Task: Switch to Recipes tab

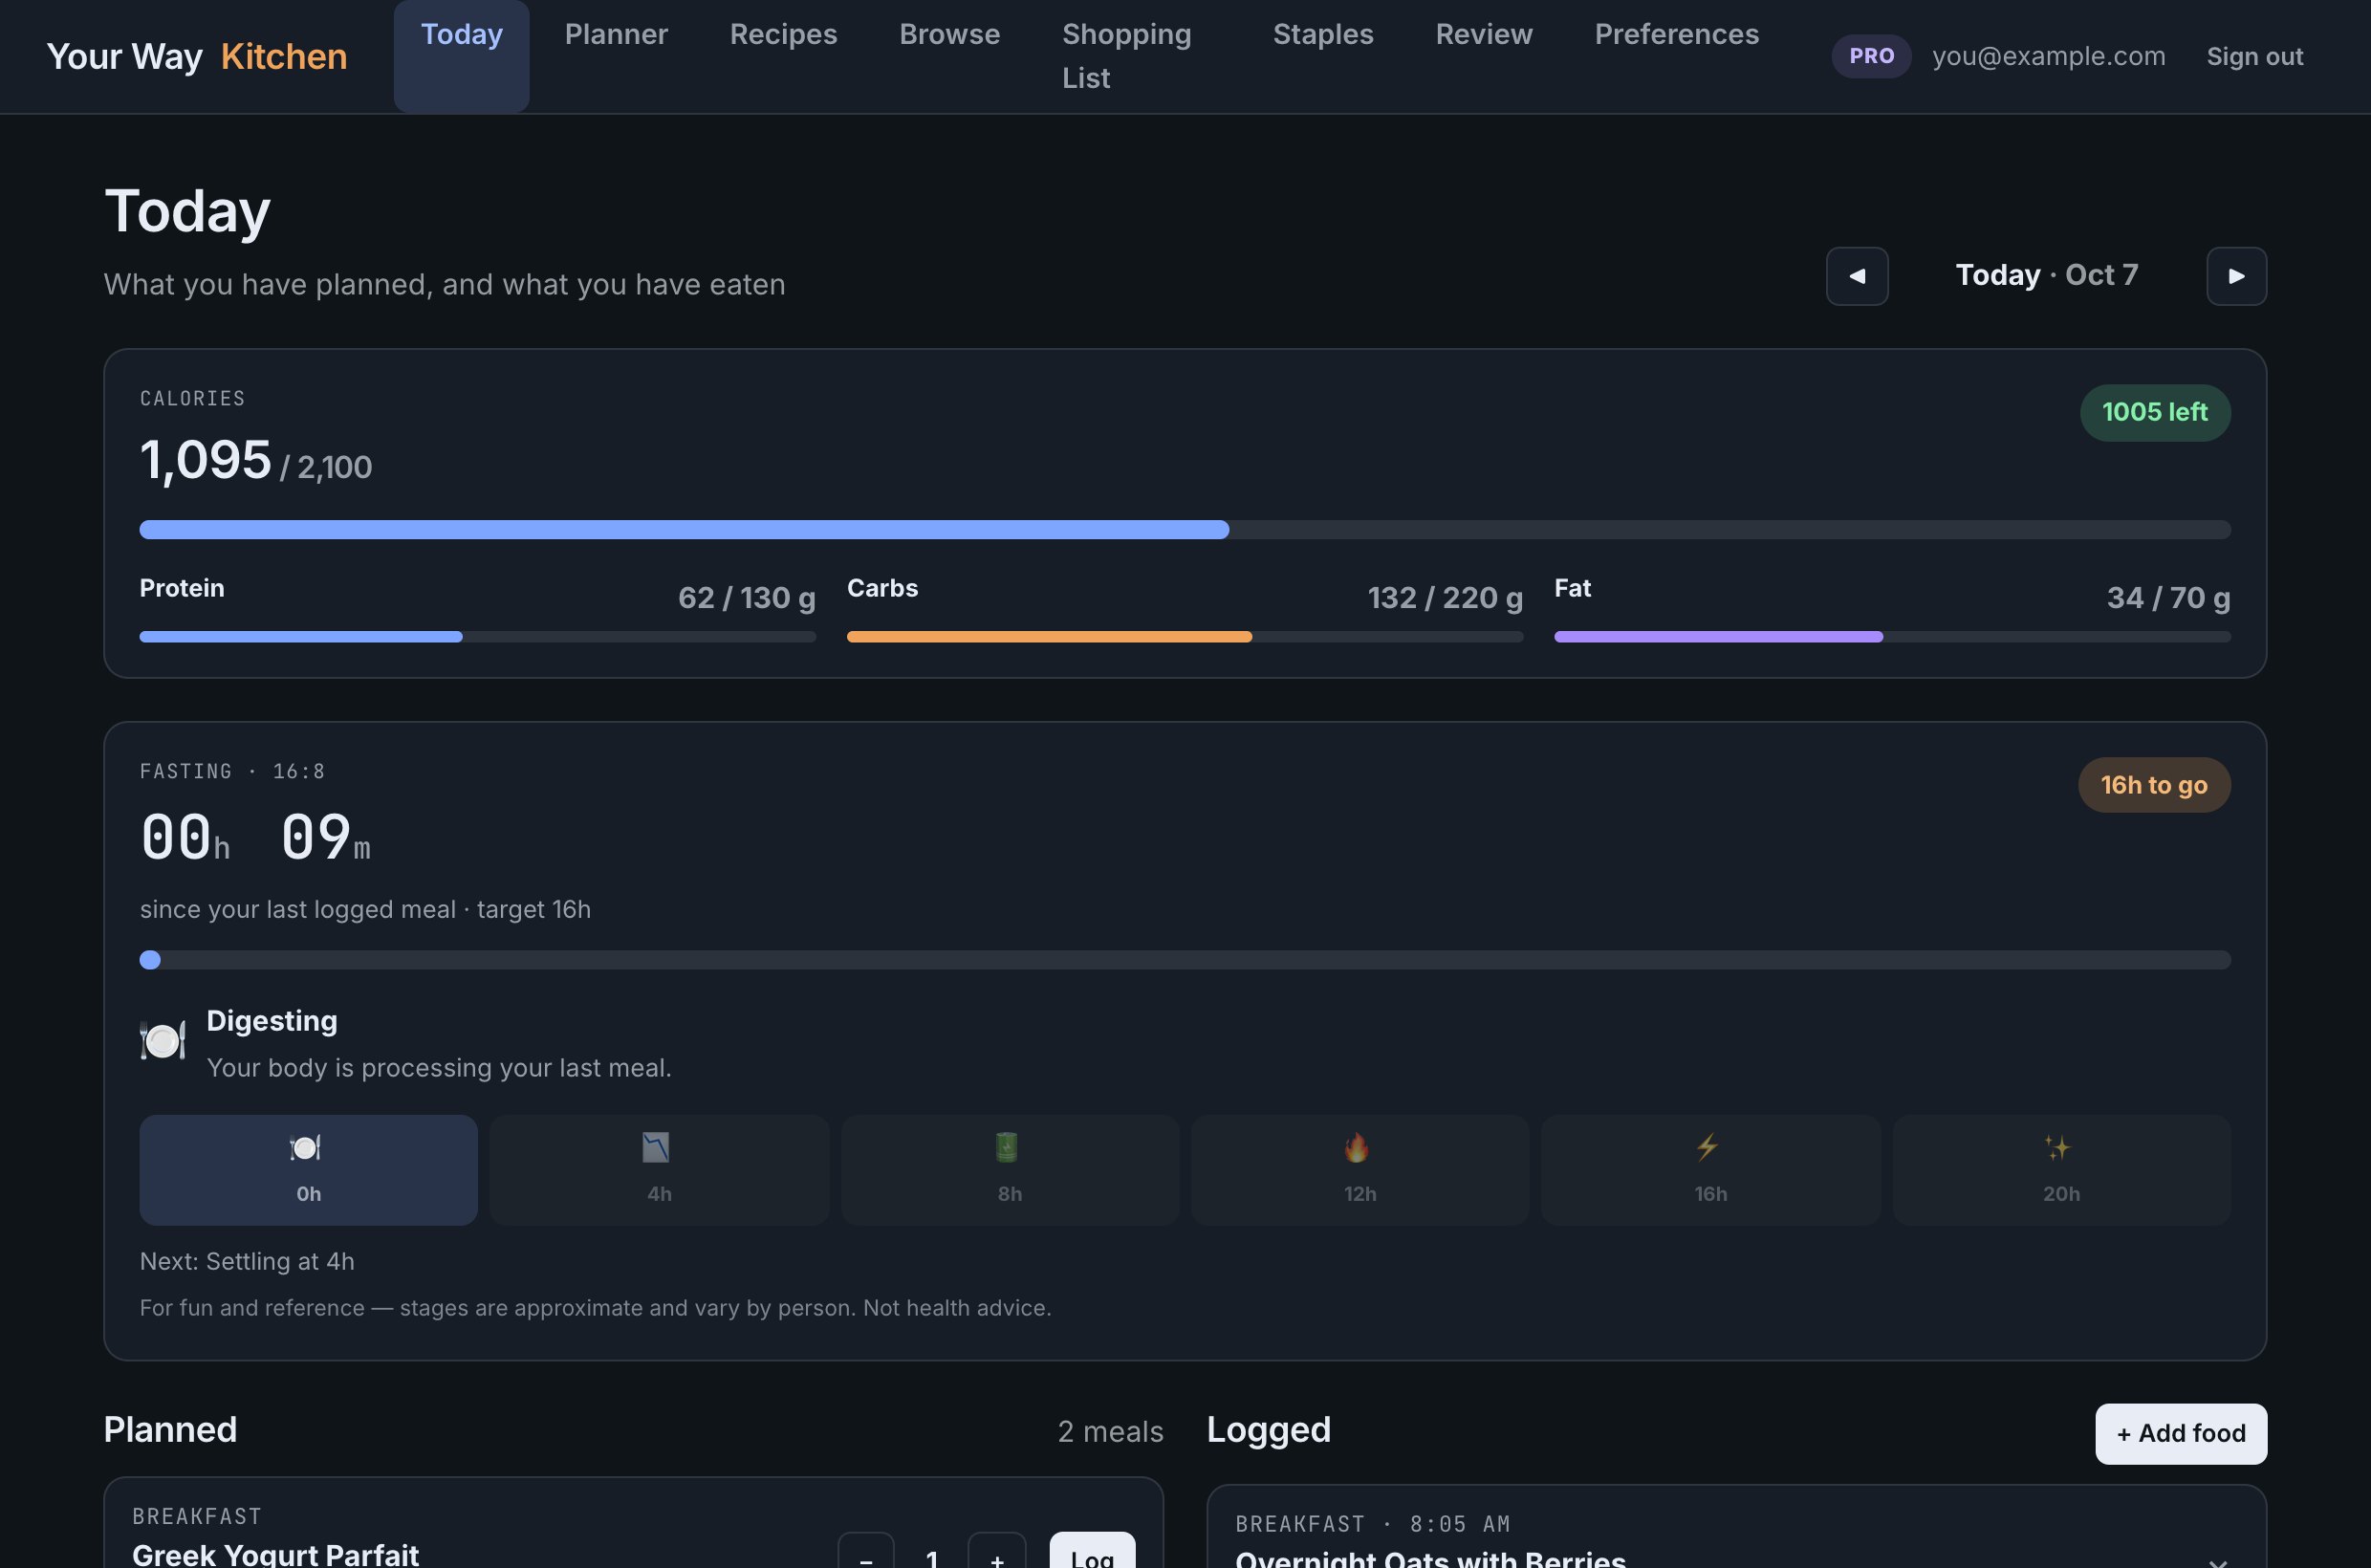Action: pyautogui.click(x=783, y=34)
